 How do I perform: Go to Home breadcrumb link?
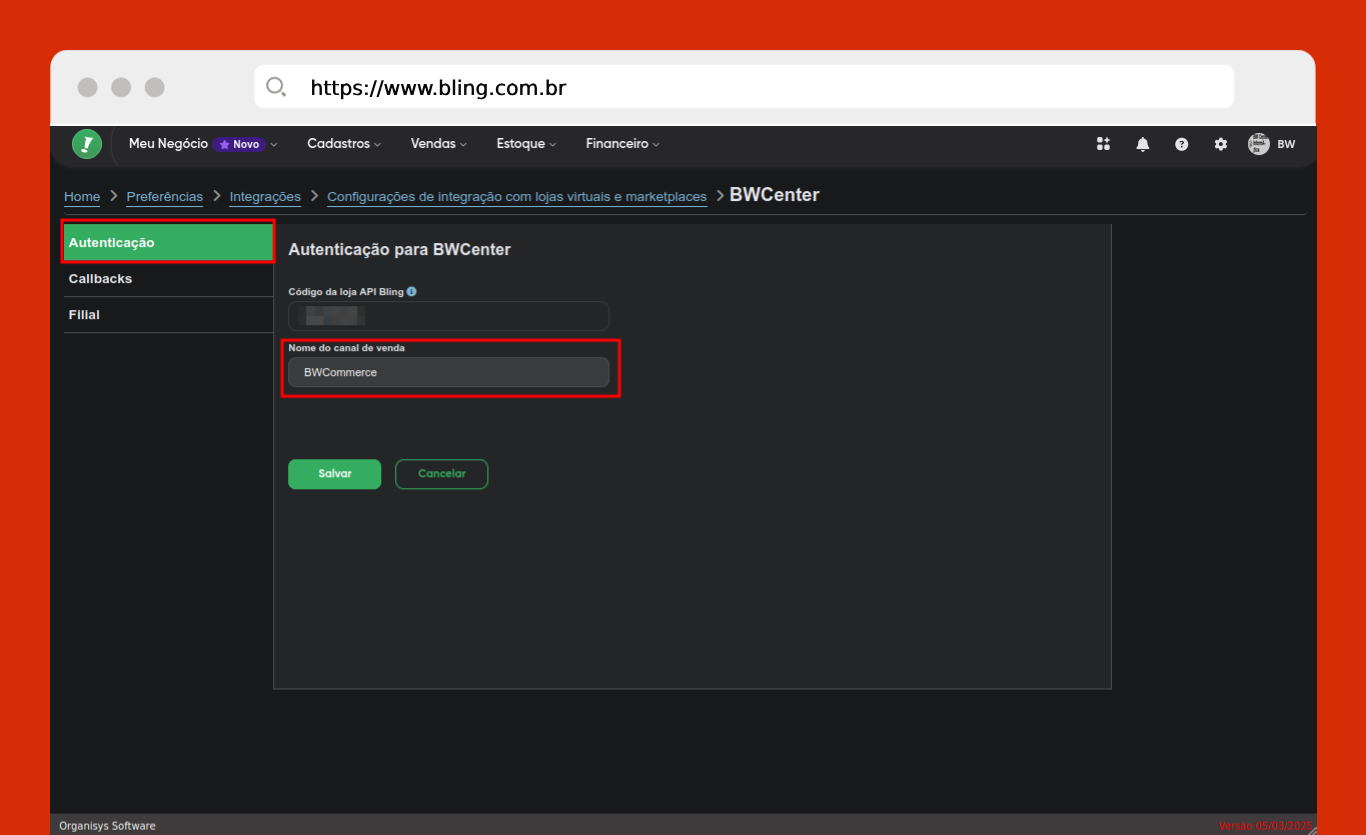coord(82,197)
